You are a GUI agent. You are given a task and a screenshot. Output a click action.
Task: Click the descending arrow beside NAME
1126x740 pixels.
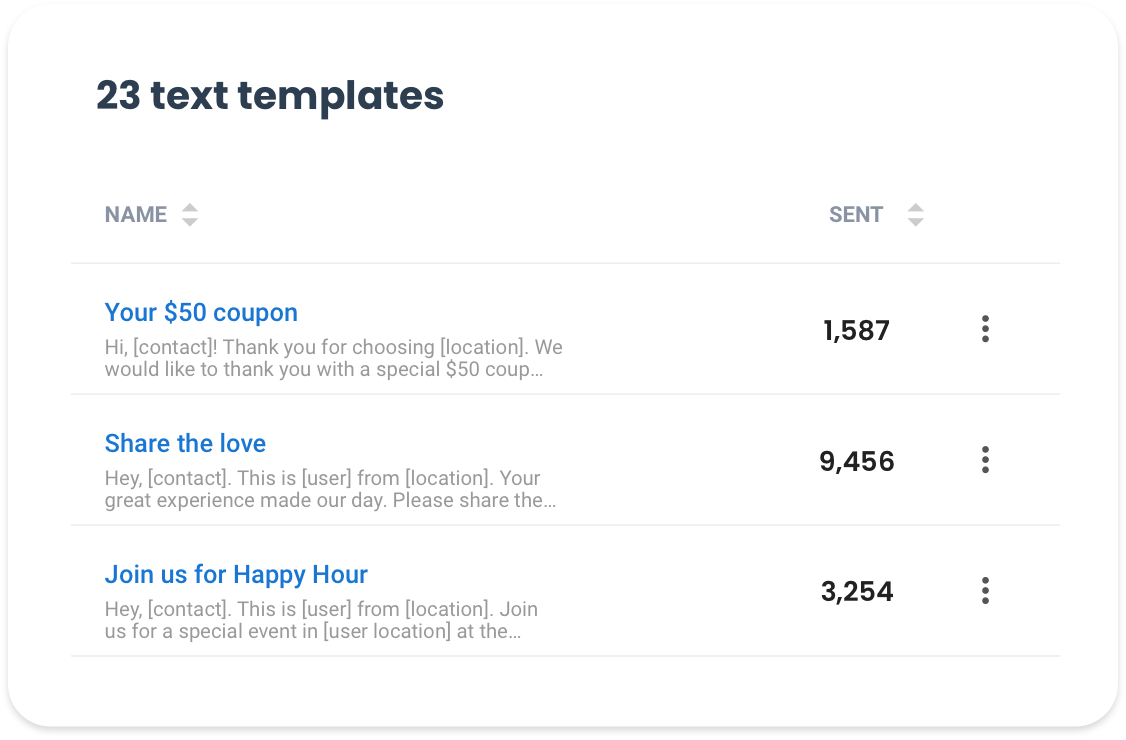tap(190, 222)
